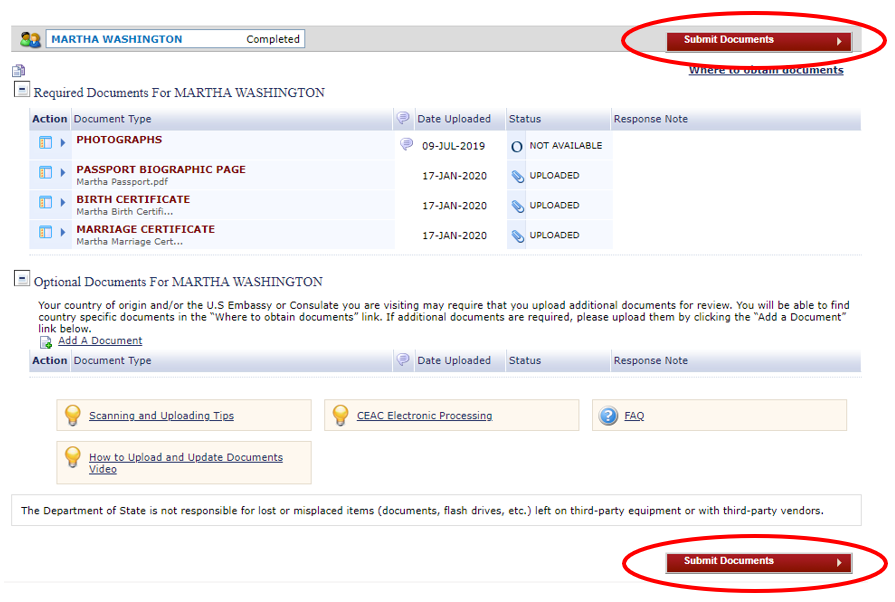Expand the BIRTH CERTIFICATE row arrow
The width and height of the screenshot is (895, 602).
tap(63, 204)
